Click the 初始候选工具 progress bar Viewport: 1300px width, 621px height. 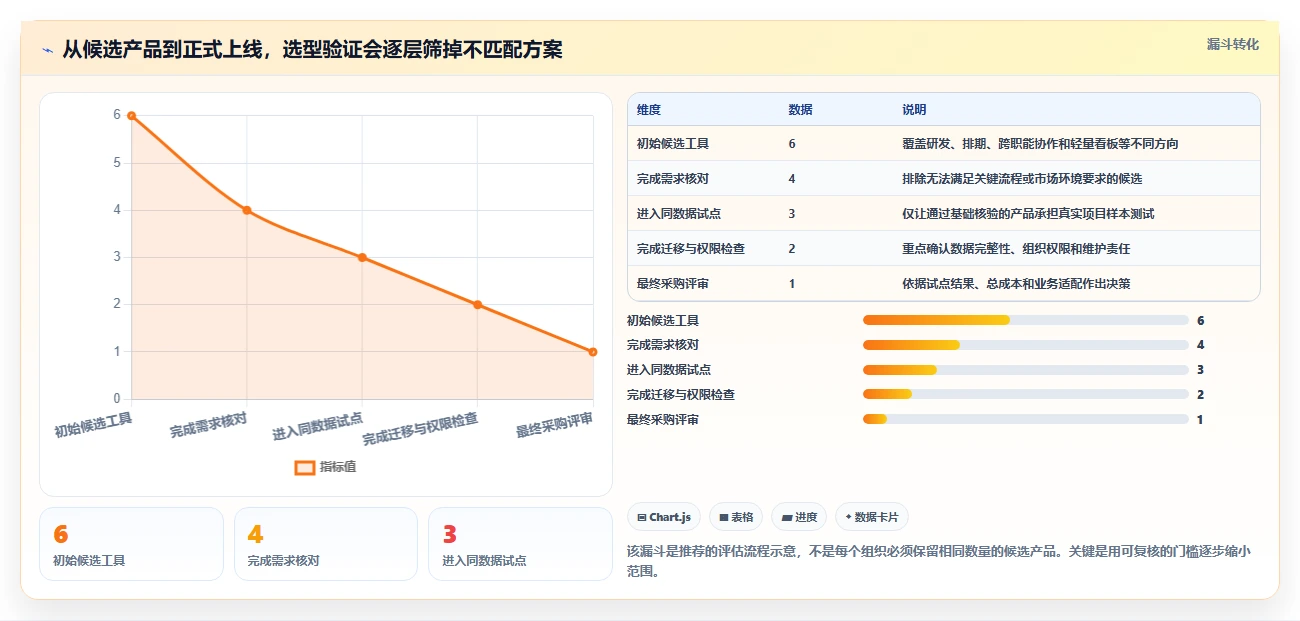point(1026,320)
